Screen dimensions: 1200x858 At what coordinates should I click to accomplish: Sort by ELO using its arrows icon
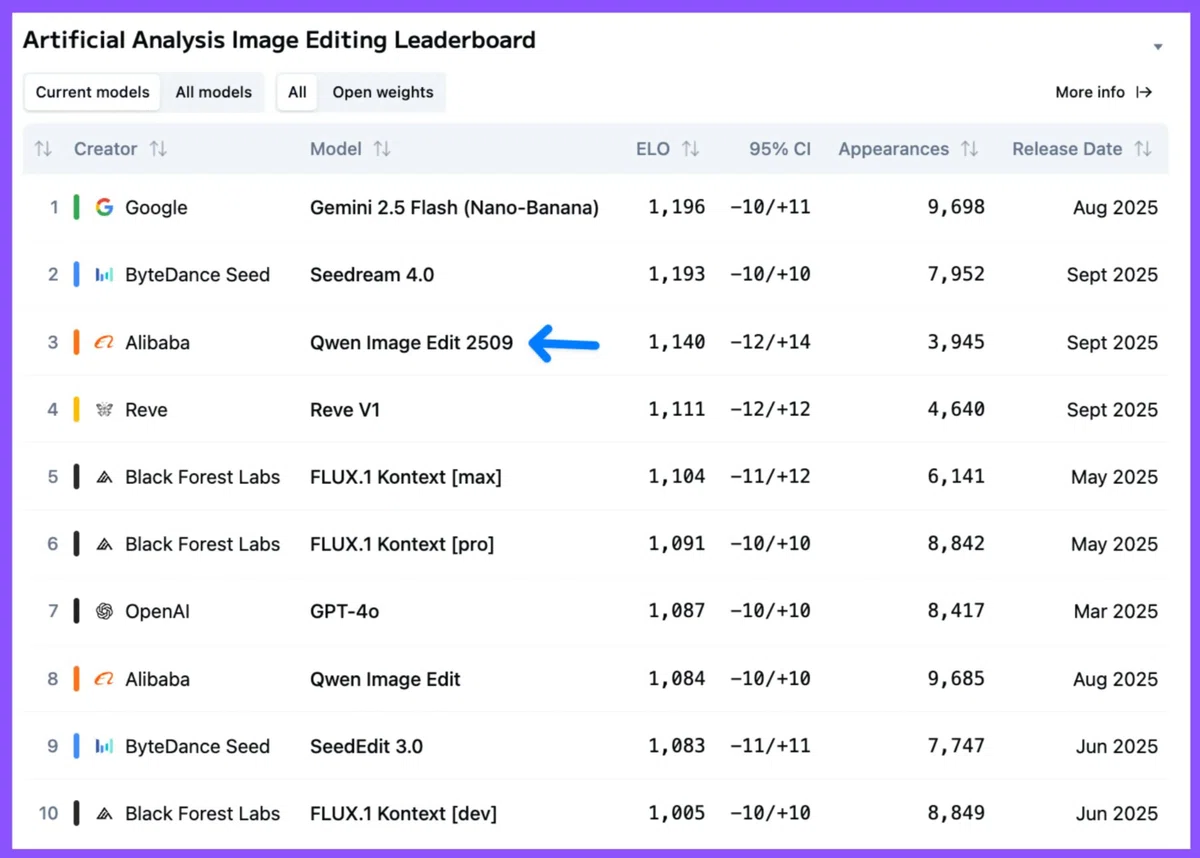(x=690, y=149)
